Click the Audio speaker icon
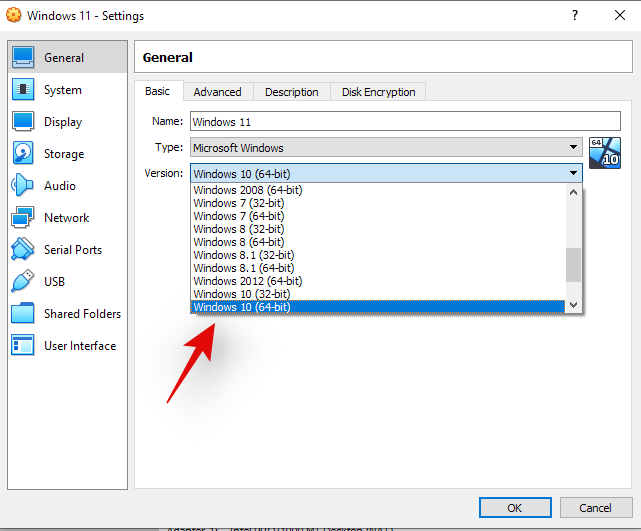 pos(23,186)
